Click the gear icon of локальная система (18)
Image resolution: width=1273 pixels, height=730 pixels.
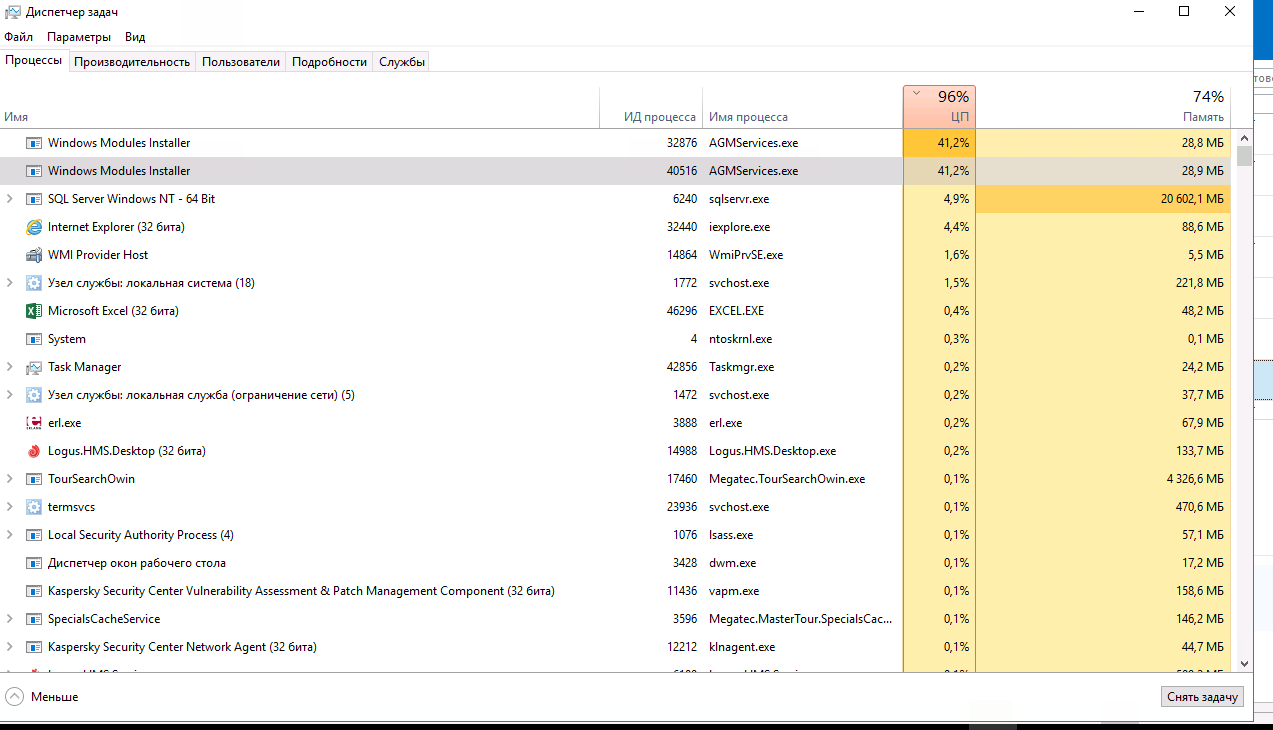coord(34,283)
